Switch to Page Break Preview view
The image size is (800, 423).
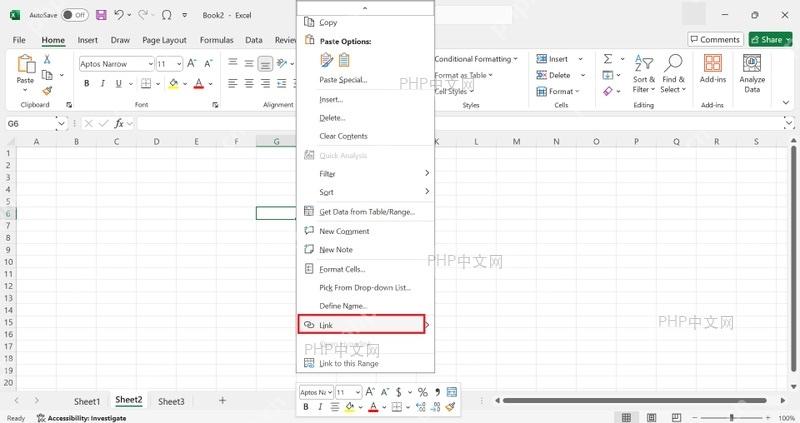coord(676,418)
